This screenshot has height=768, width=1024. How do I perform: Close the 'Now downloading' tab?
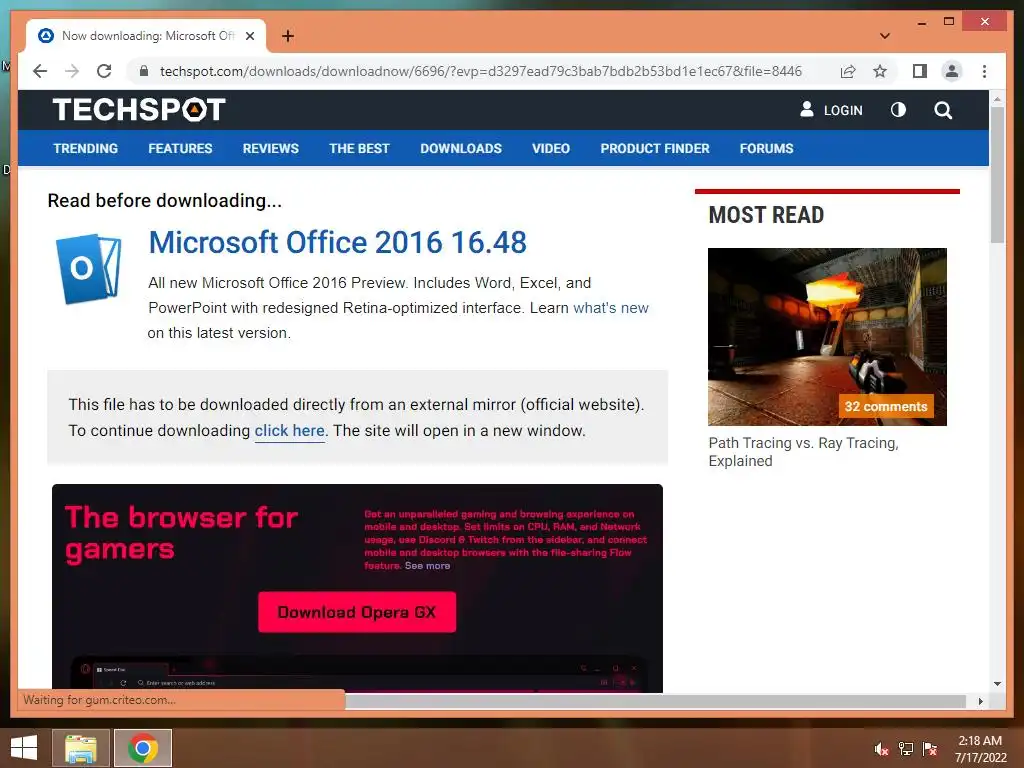coord(249,36)
